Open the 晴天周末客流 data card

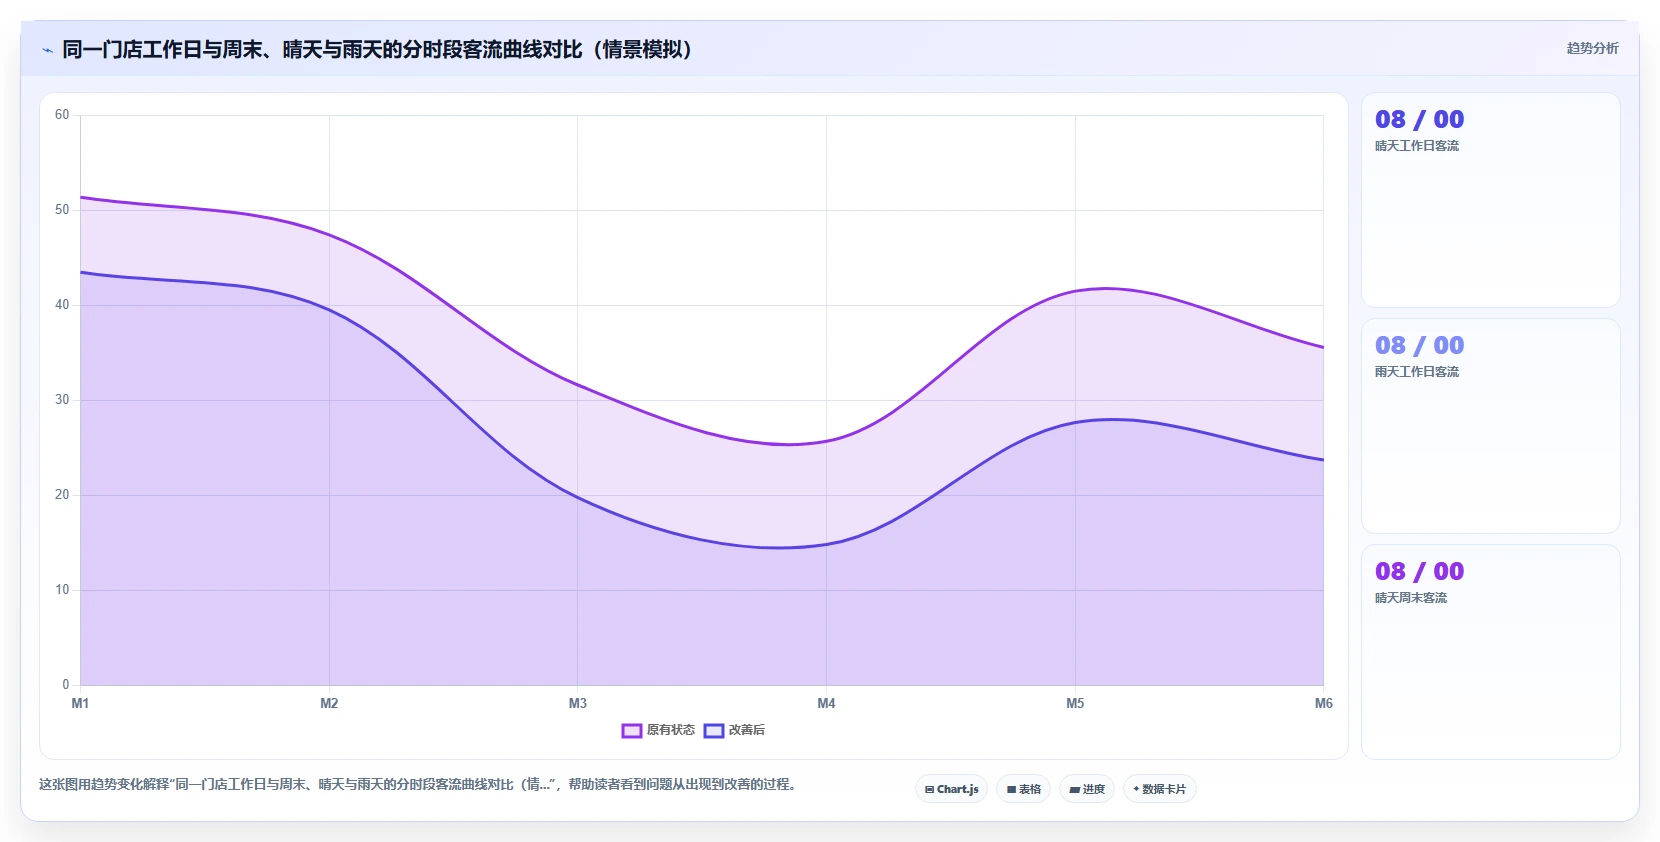click(x=1490, y=652)
